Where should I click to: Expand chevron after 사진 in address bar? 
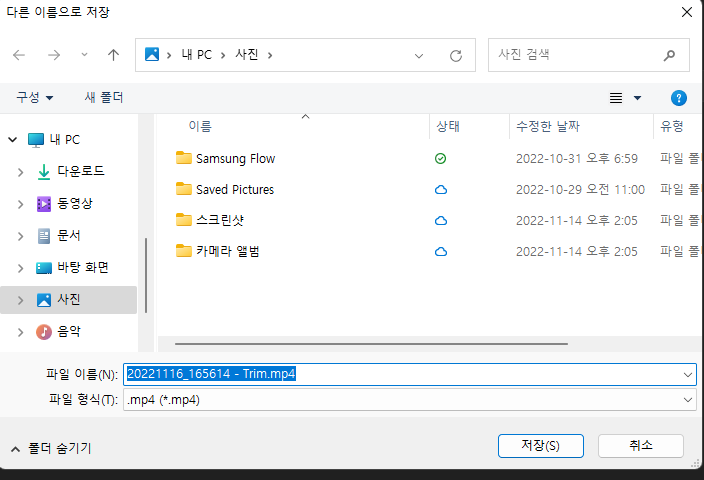point(270,55)
